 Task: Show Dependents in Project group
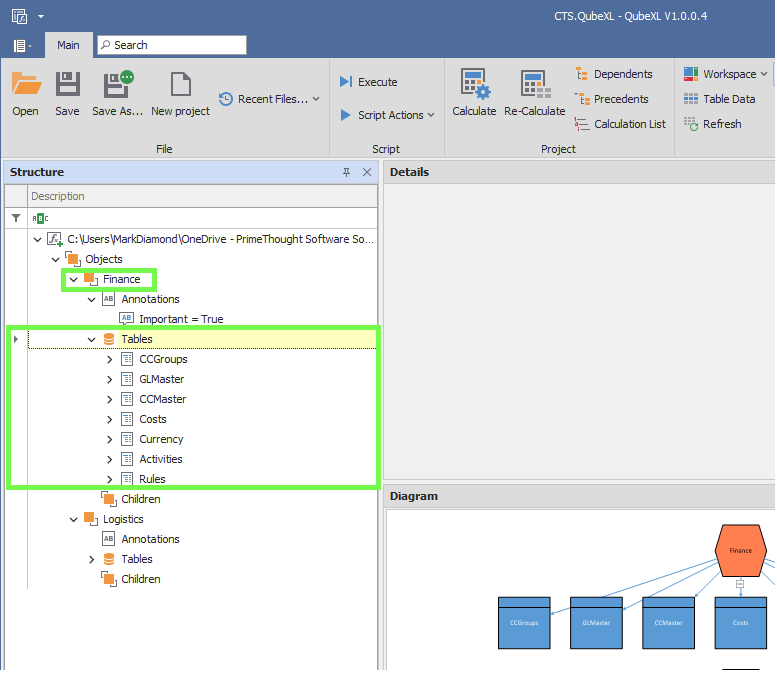pos(613,74)
